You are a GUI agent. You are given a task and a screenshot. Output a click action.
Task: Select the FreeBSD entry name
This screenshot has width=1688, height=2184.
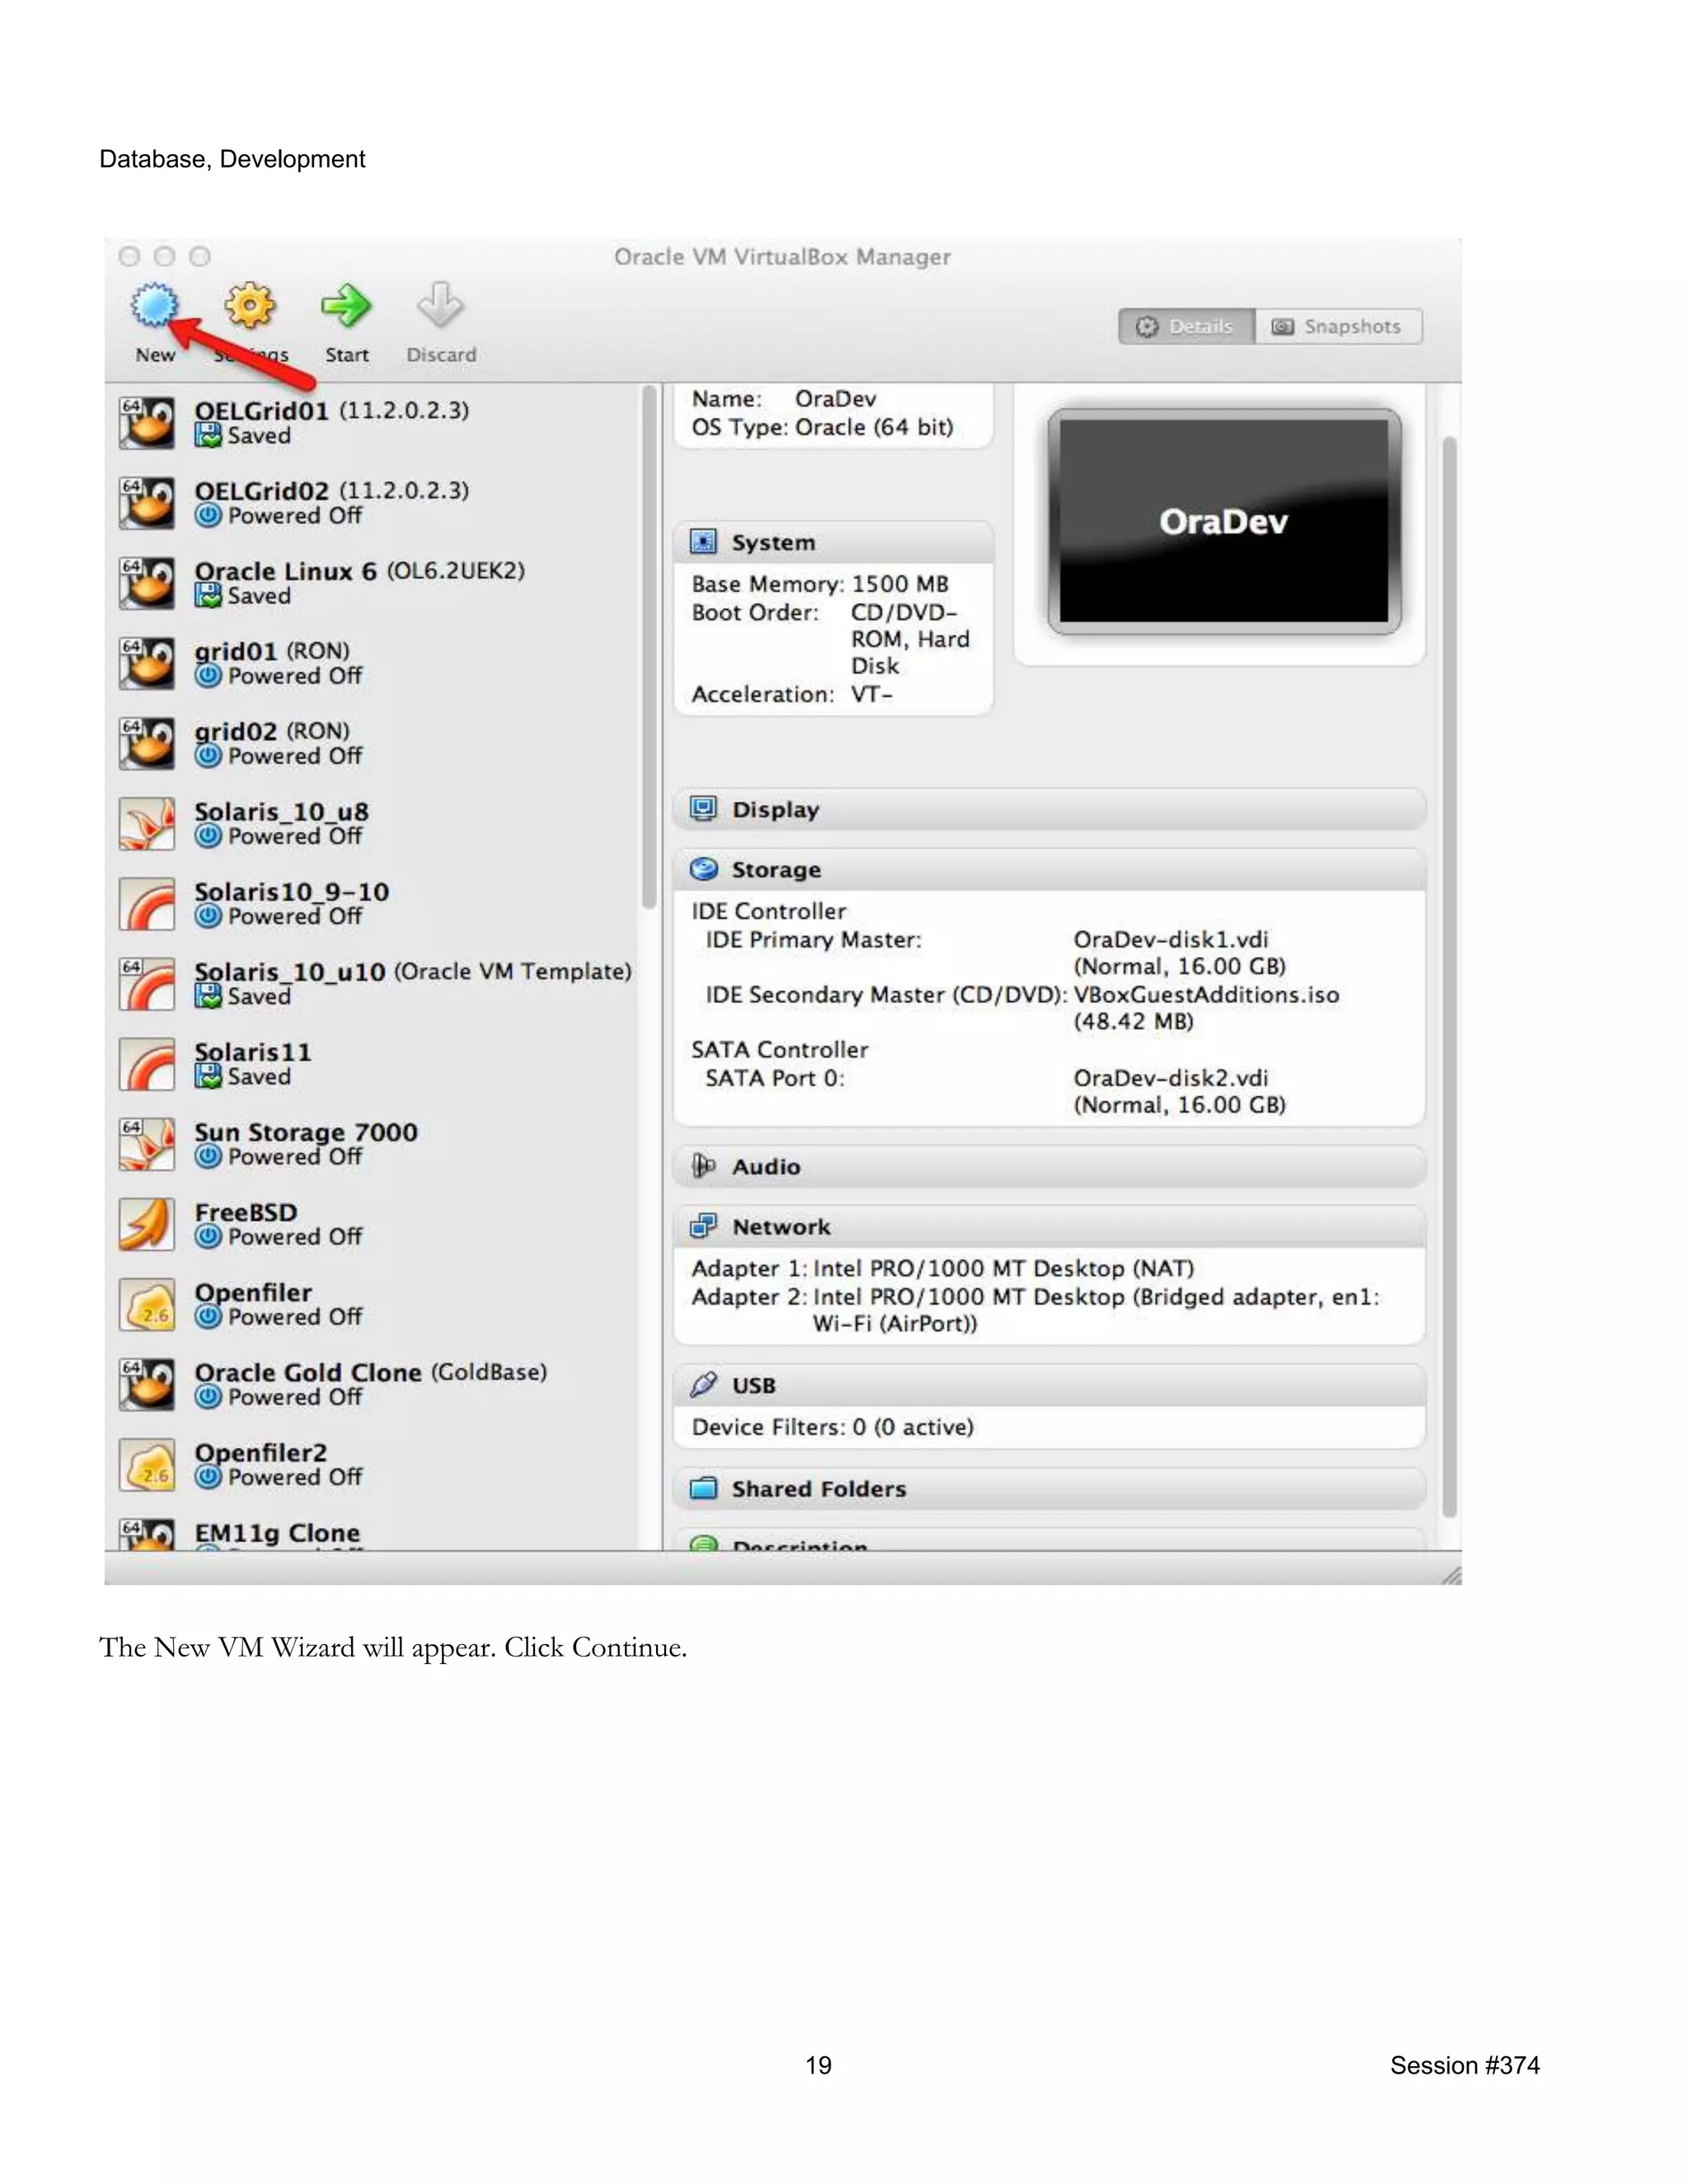(246, 1212)
